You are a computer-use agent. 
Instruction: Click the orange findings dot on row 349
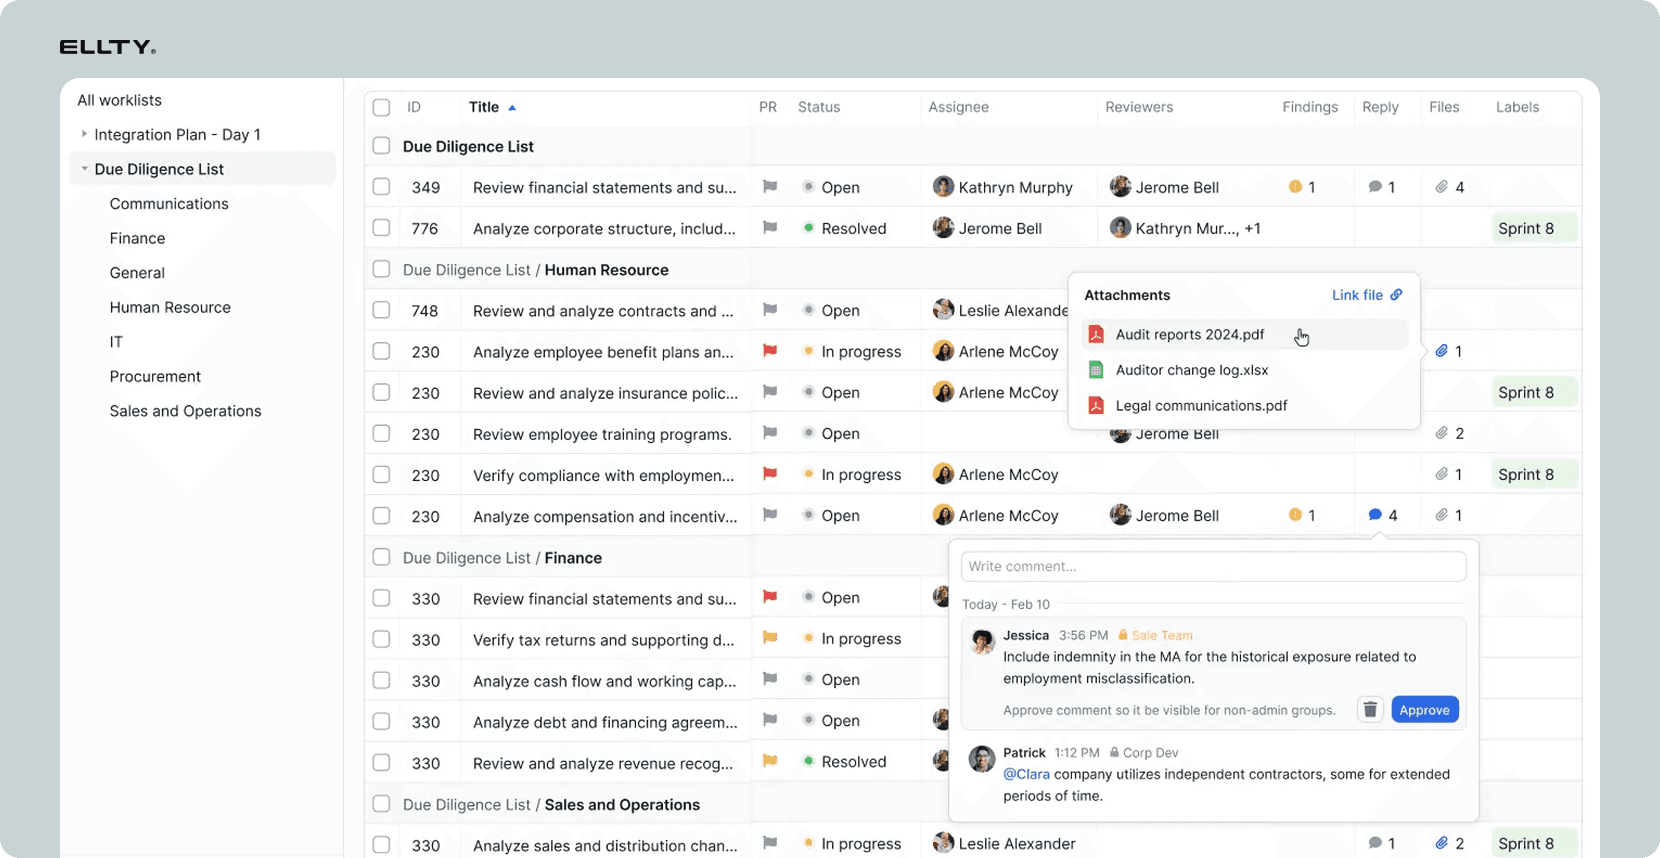click(x=1295, y=187)
